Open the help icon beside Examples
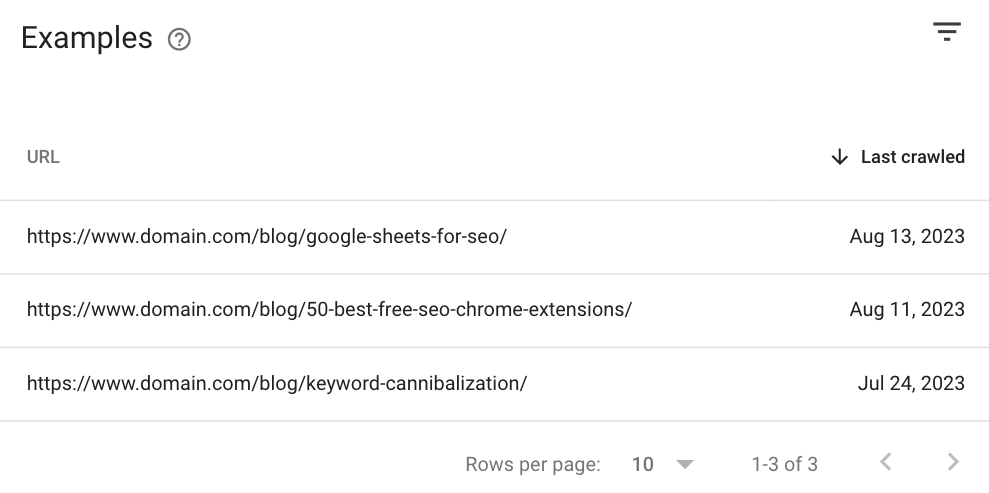The height and width of the screenshot is (493, 989). coord(179,40)
